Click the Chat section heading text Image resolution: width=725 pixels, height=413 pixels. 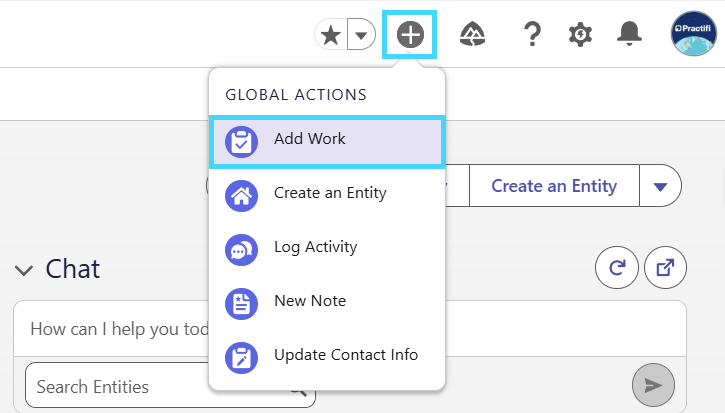pyautogui.click(x=73, y=269)
